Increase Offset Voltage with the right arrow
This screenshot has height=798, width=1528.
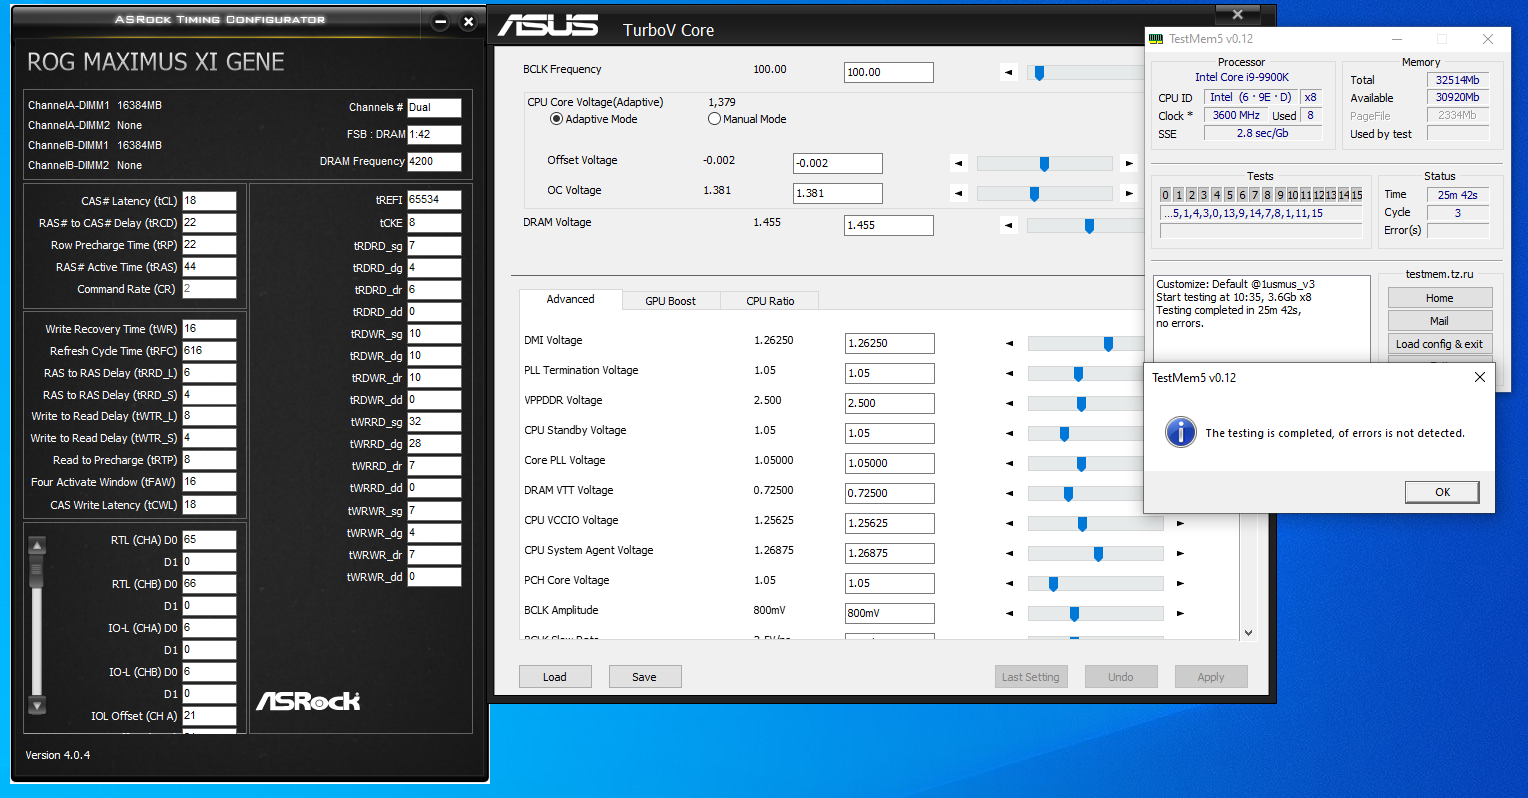click(x=1129, y=163)
